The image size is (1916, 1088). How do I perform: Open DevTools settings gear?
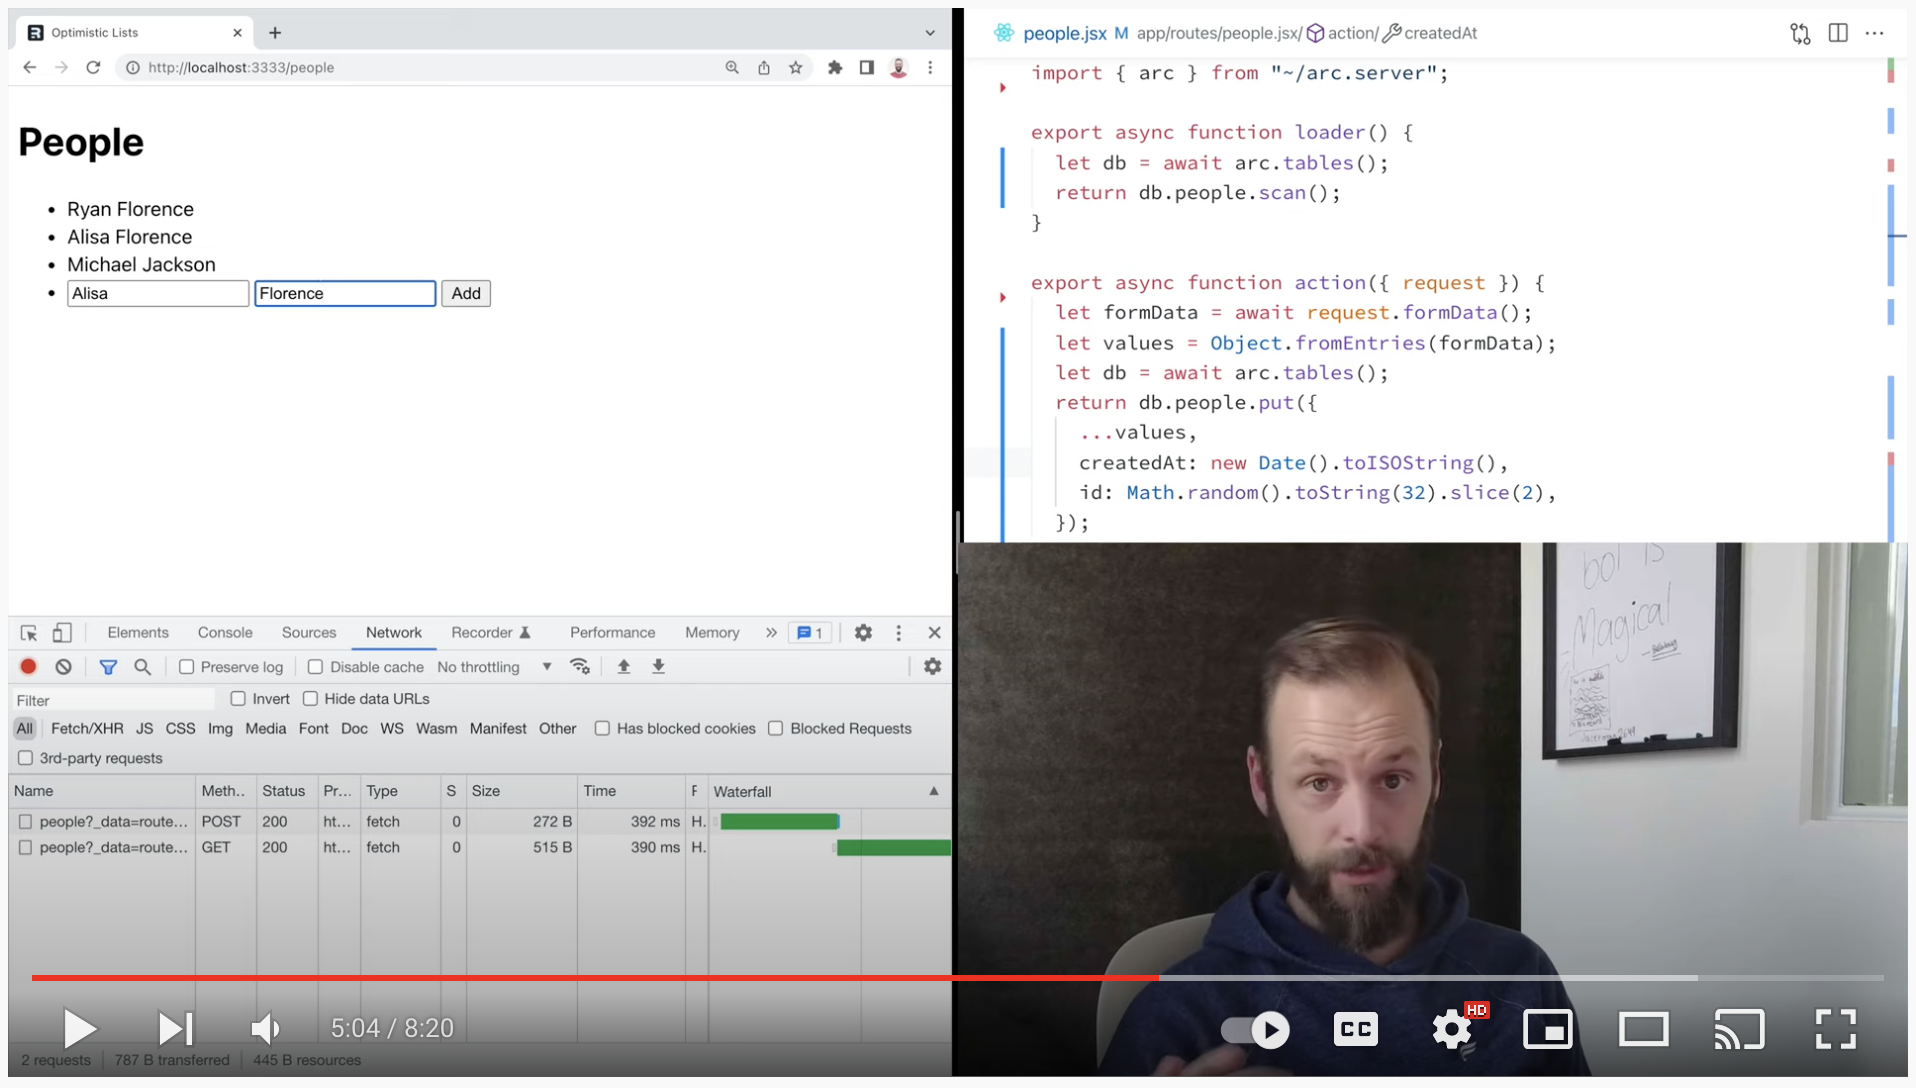tap(863, 633)
